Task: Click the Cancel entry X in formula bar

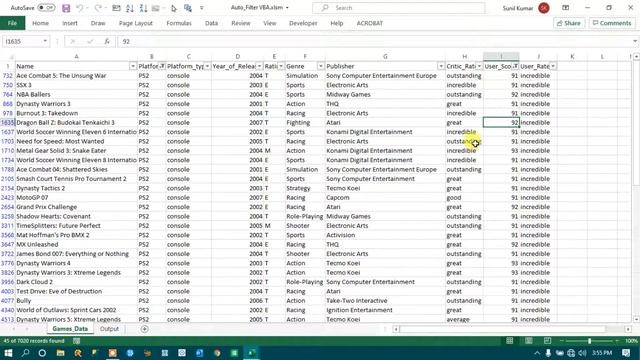Action: pos(73,41)
